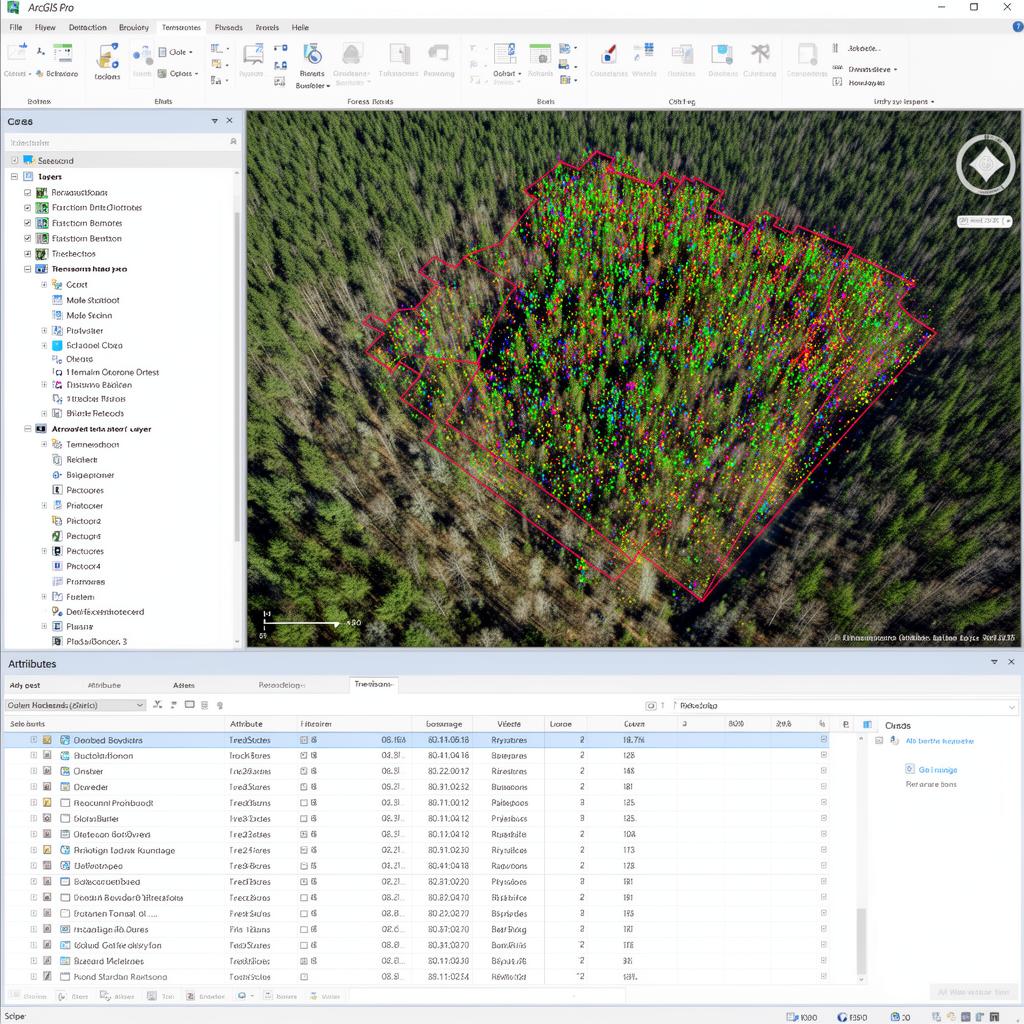Click the ArcGIS Pro application logo
Image resolution: width=1024 pixels, height=1024 pixels.
tap(13, 8)
